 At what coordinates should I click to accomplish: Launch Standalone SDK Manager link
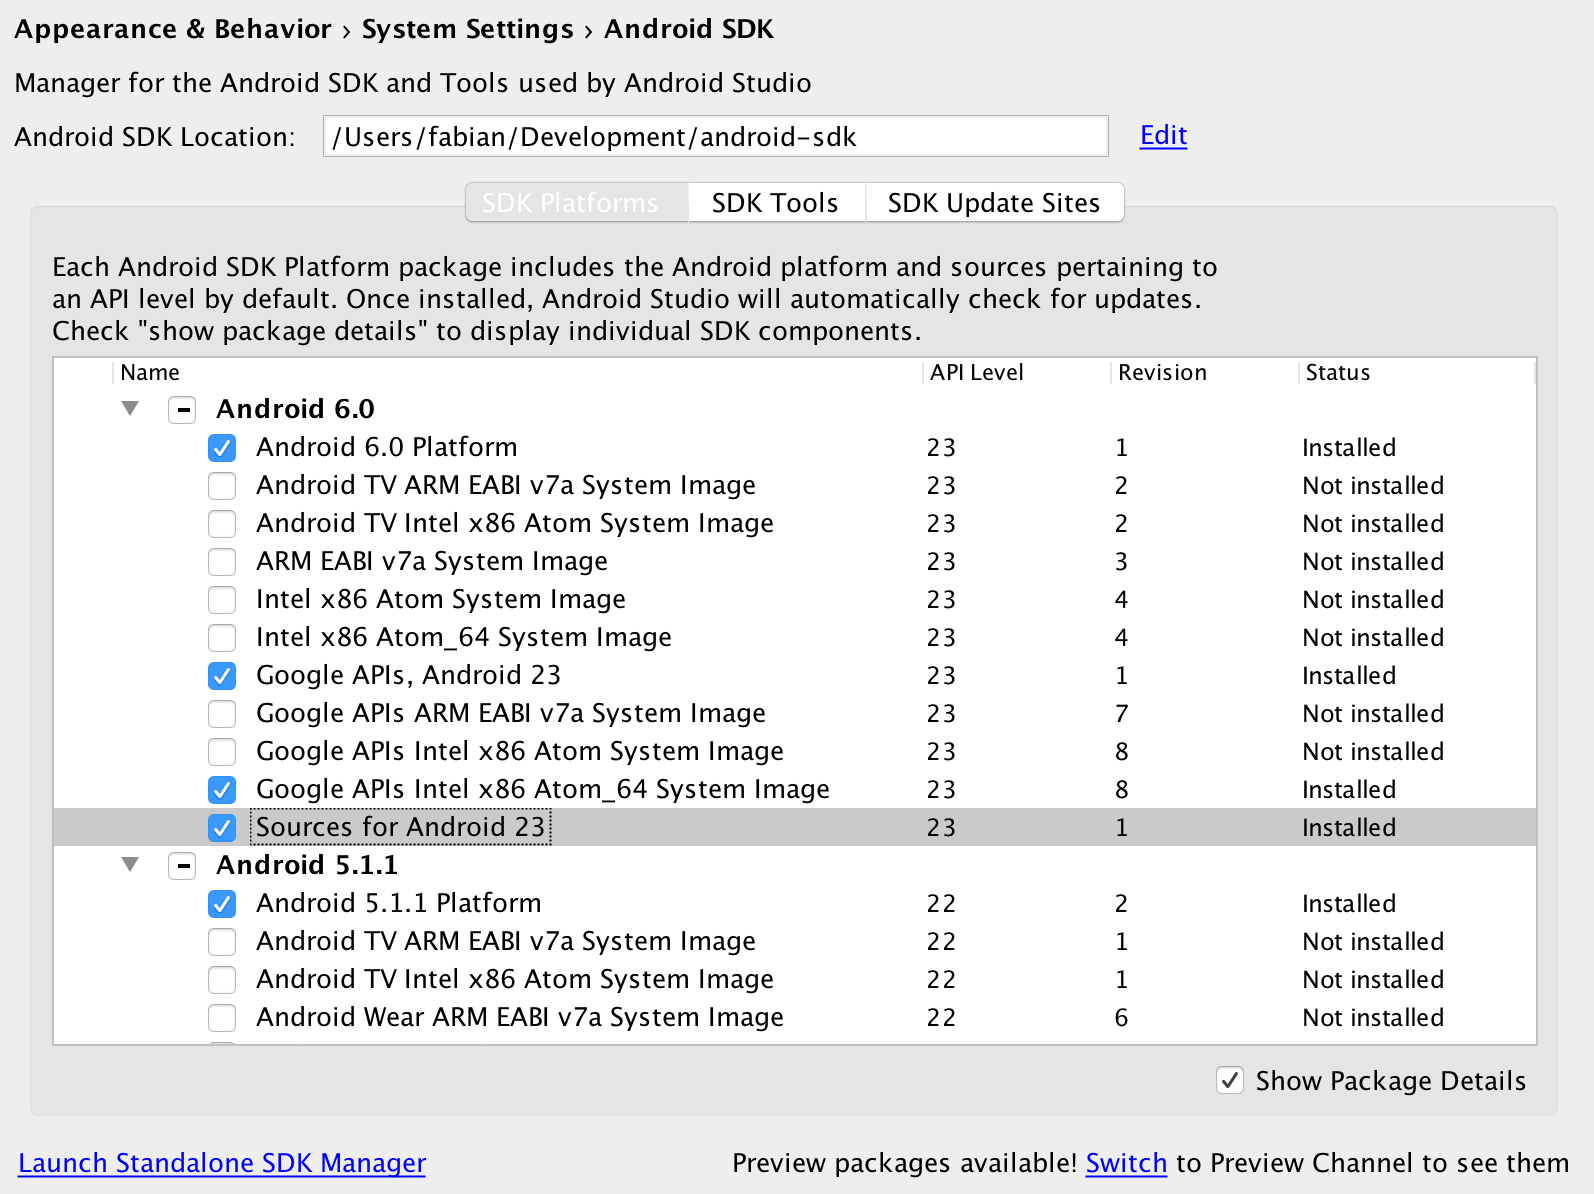click(222, 1163)
